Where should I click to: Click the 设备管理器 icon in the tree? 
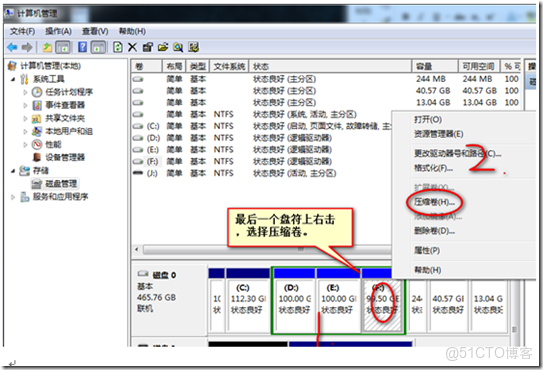point(37,157)
